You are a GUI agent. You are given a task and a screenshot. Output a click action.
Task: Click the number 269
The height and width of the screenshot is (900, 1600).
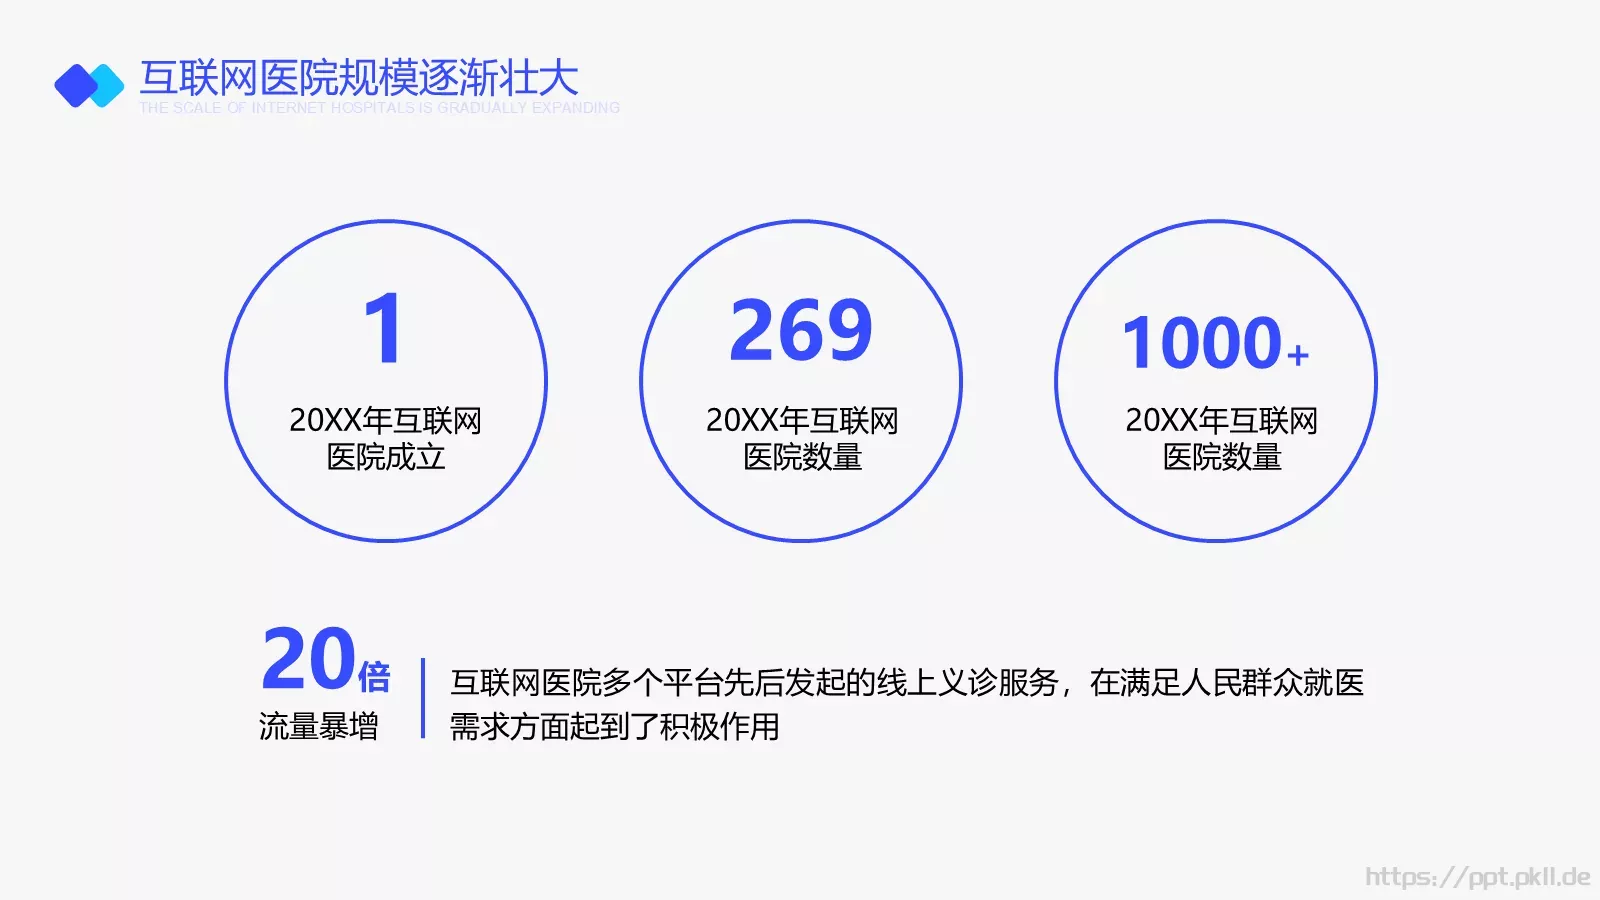click(x=801, y=330)
